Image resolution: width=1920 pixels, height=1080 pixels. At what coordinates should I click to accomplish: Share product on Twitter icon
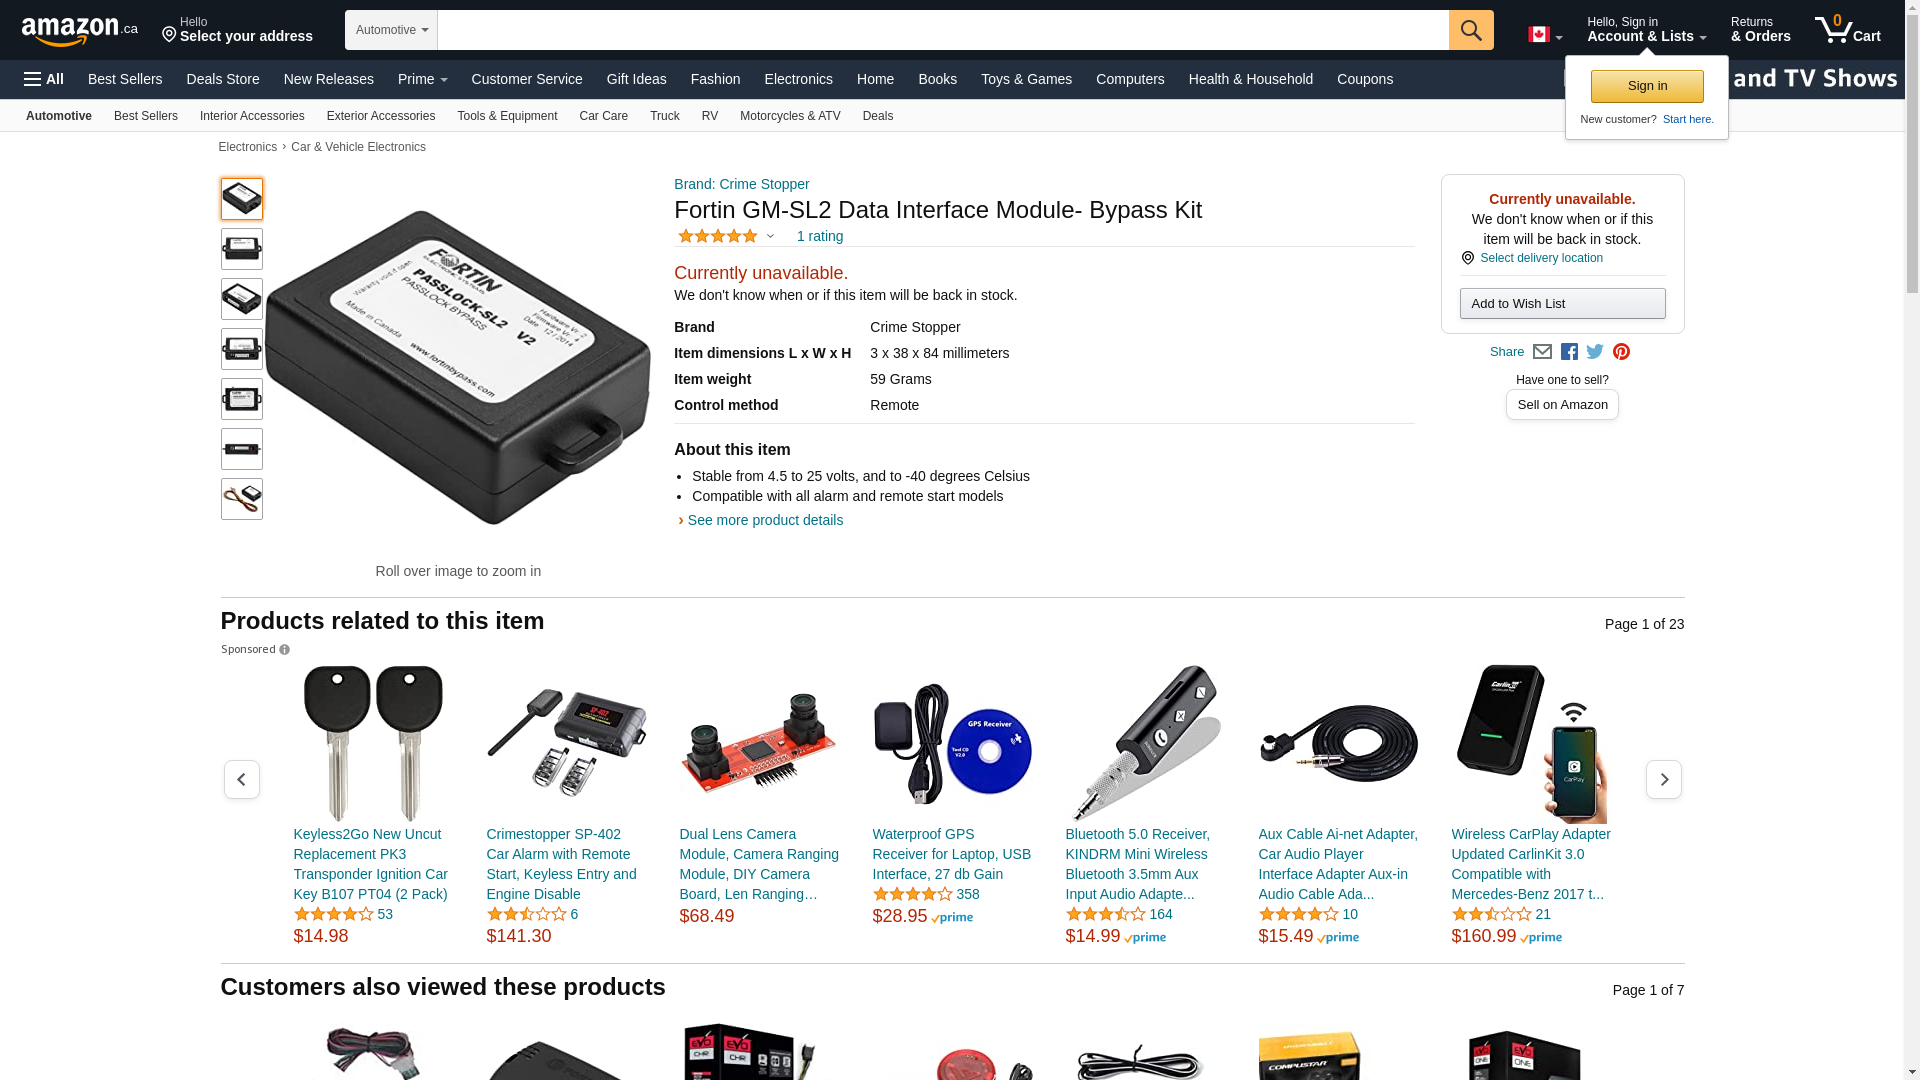click(x=1595, y=352)
